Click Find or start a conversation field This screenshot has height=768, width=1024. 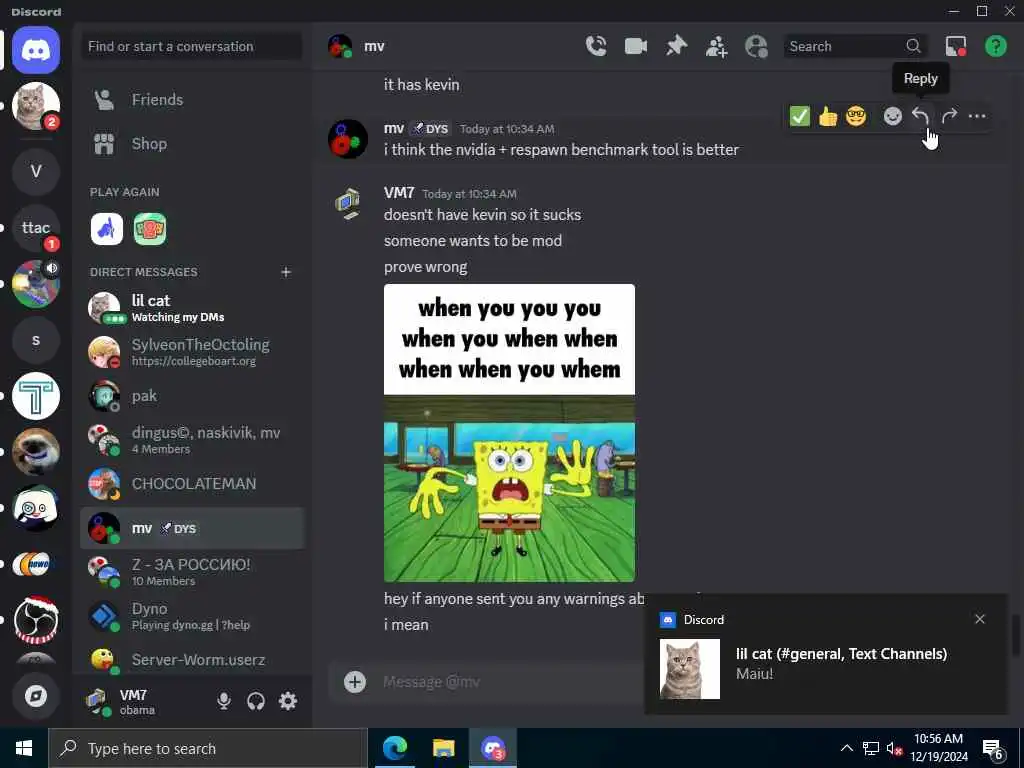(192, 46)
